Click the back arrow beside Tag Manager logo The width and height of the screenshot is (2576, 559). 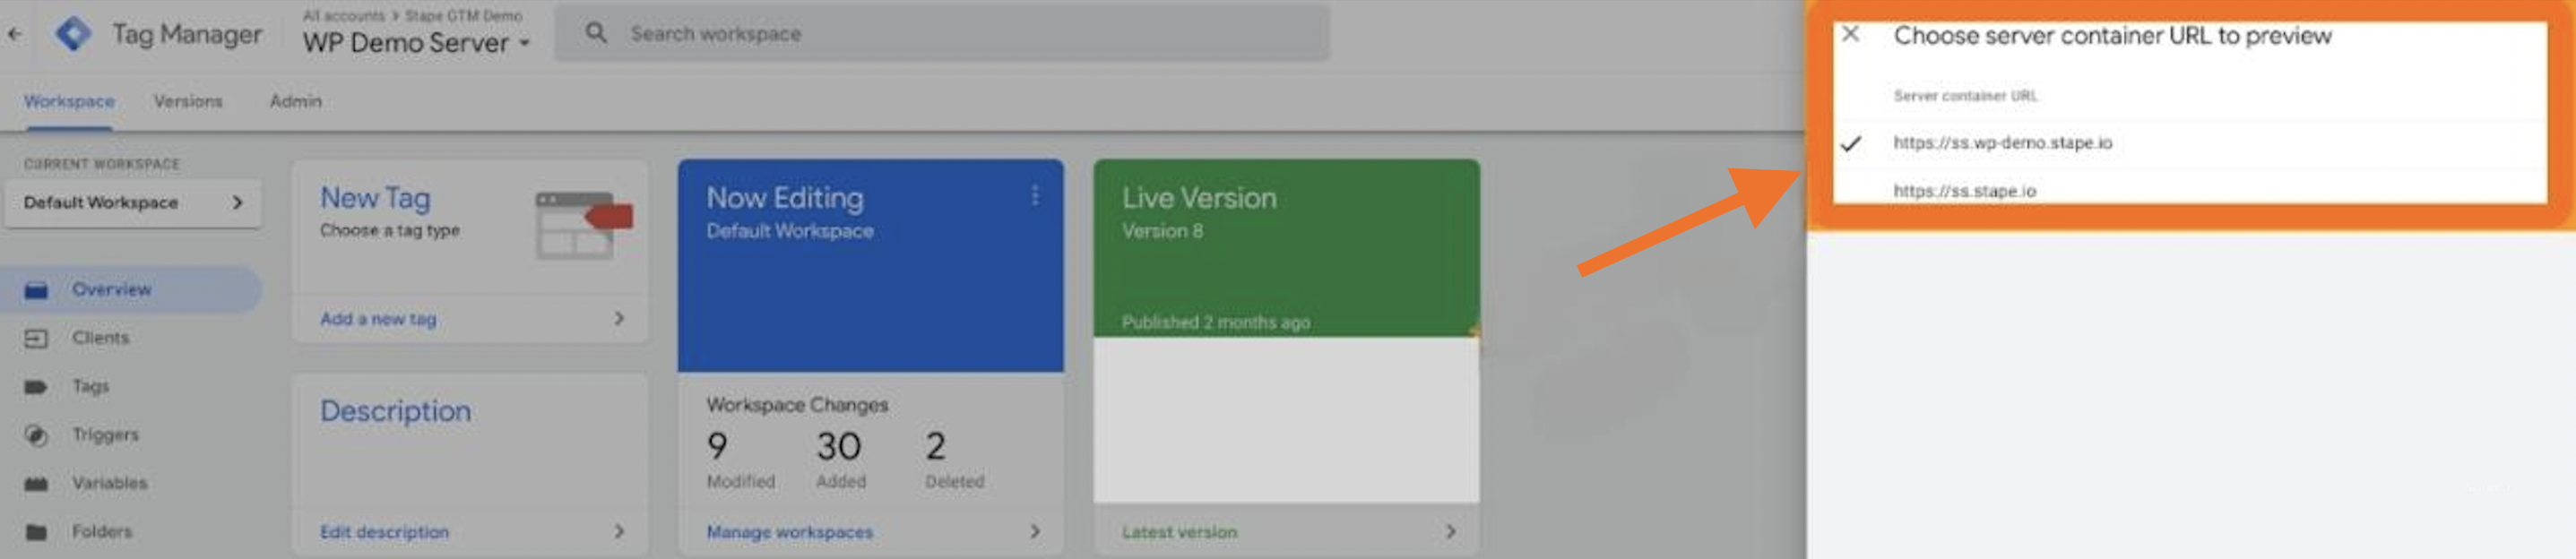tap(15, 34)
